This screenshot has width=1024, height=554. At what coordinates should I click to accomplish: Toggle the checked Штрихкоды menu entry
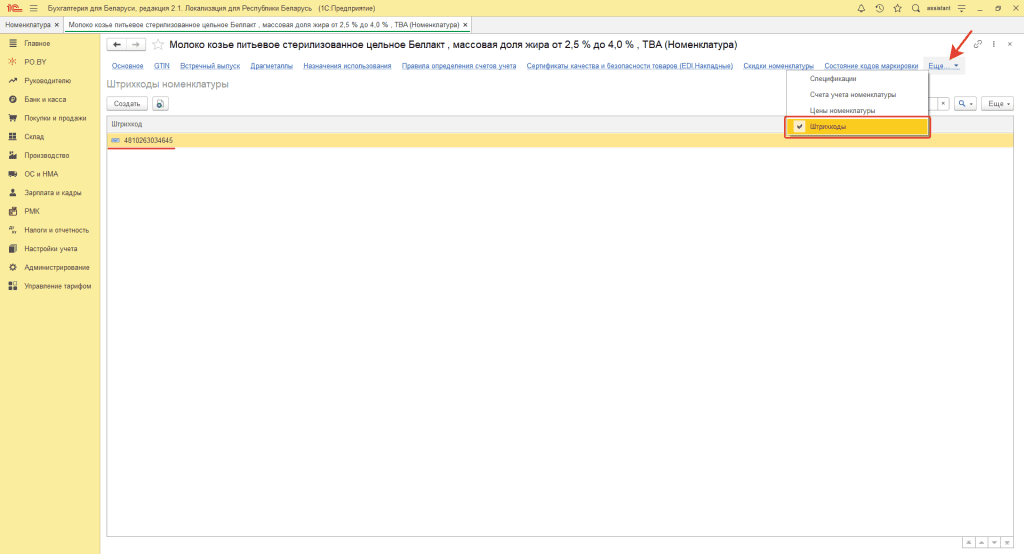(x=857, y=127)
